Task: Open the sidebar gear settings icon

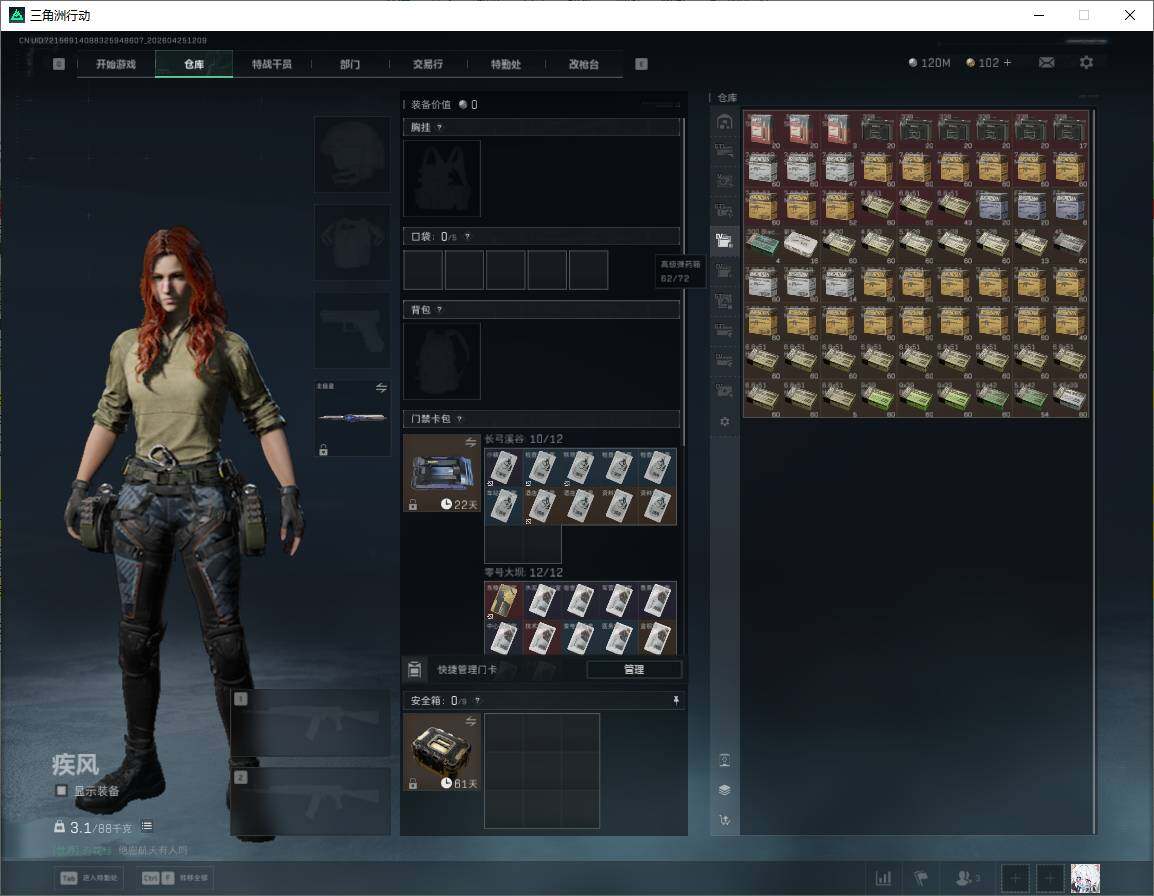Action: coord(724,421)
